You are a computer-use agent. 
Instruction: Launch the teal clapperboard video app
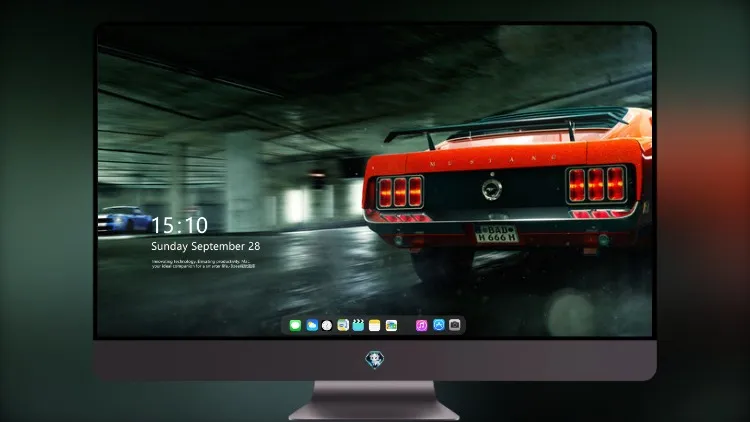[358, 325]
